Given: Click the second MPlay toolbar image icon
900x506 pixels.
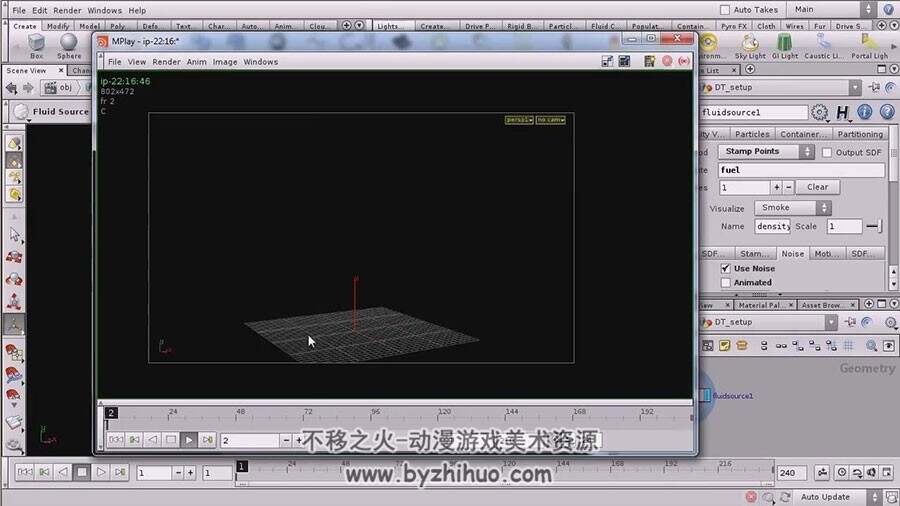Looking at the screenshot, I should click(x=624, y=61).
